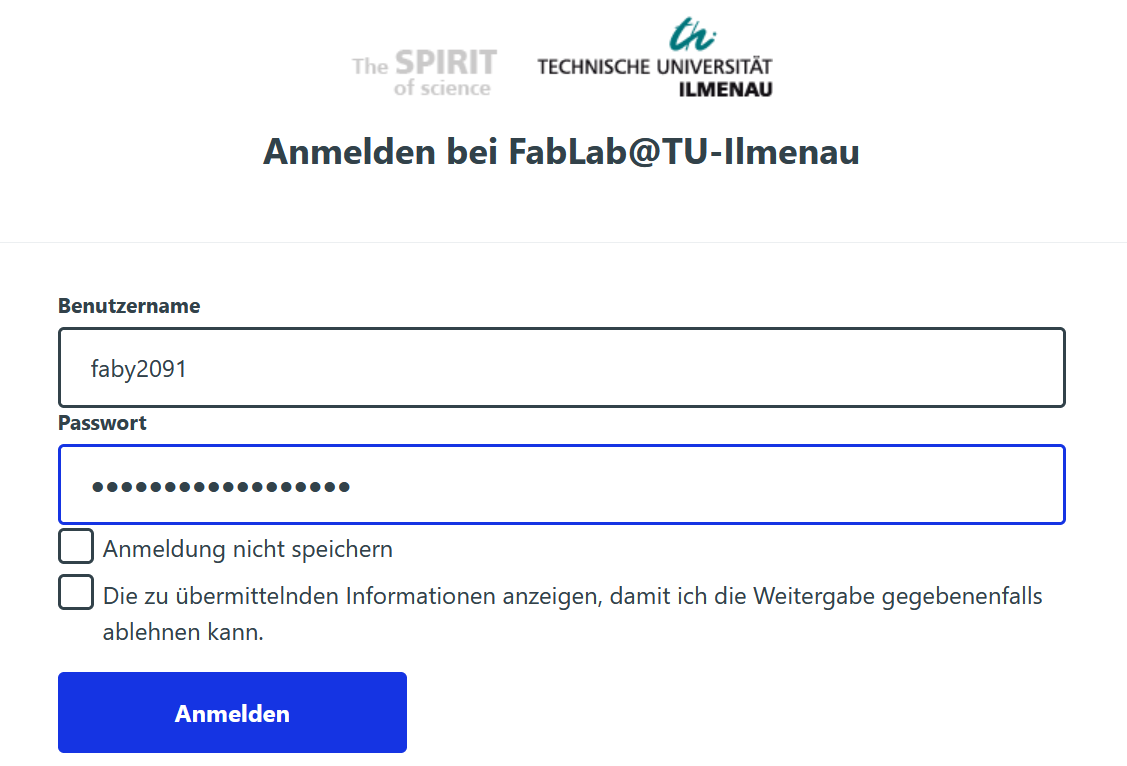Focus the Passwort input field
The height and width of the screenshot is (766, 1127).
561,485
